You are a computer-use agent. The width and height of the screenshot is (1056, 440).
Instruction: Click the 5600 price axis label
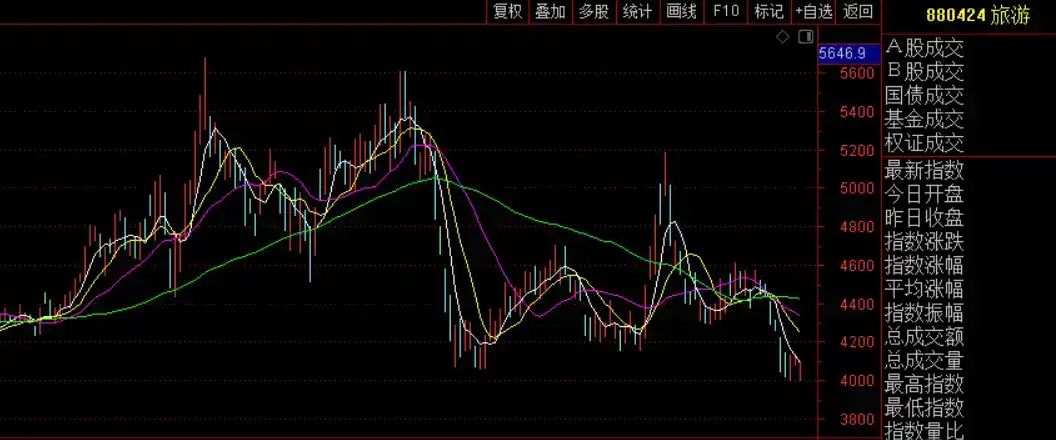click(857, 73)
